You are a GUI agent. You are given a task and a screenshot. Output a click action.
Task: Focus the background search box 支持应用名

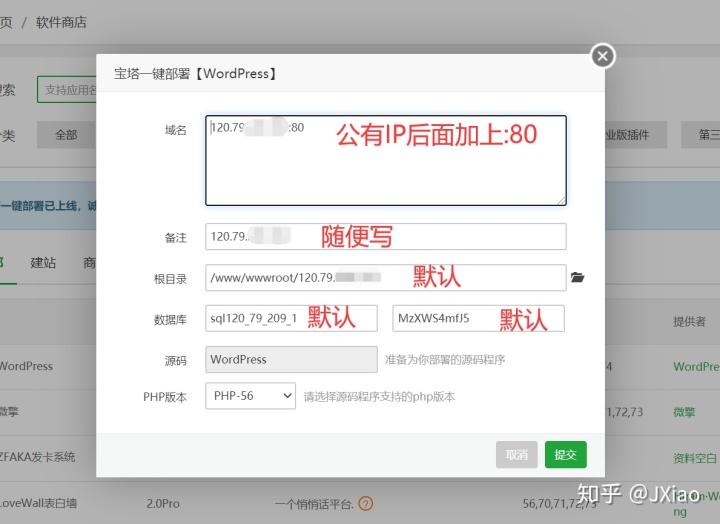(67, 90)
